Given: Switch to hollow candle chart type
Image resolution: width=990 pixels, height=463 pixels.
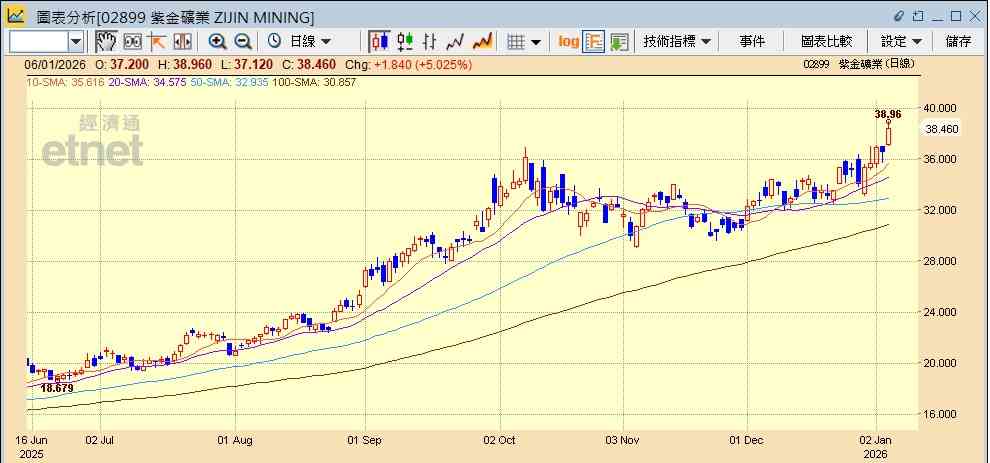Looking at the screenshot, I should pos(405,42).
